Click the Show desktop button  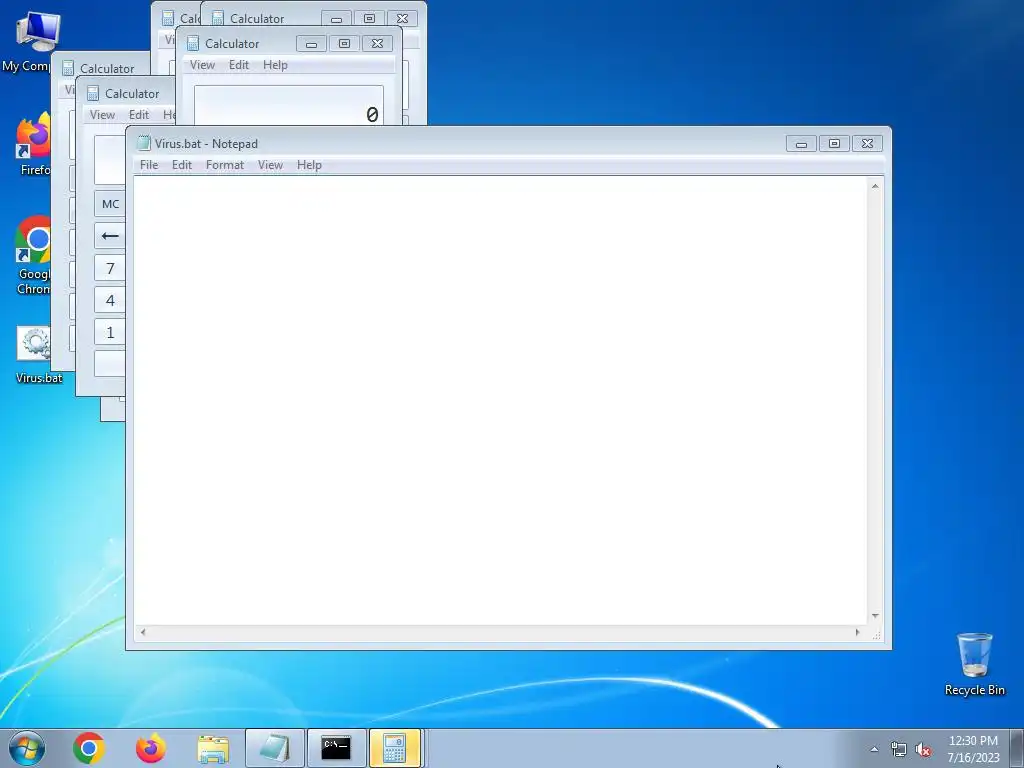tap(1017, 748)
